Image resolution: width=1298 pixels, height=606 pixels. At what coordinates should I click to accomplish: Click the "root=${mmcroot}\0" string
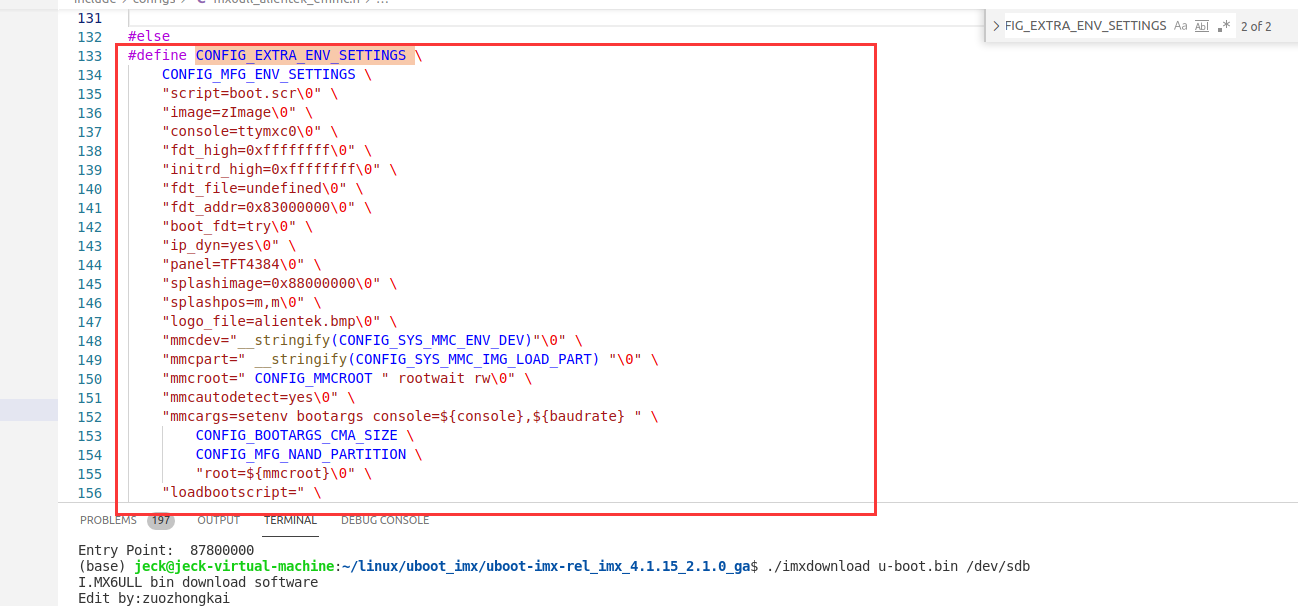pyautogui.click(x=275, y=474)
